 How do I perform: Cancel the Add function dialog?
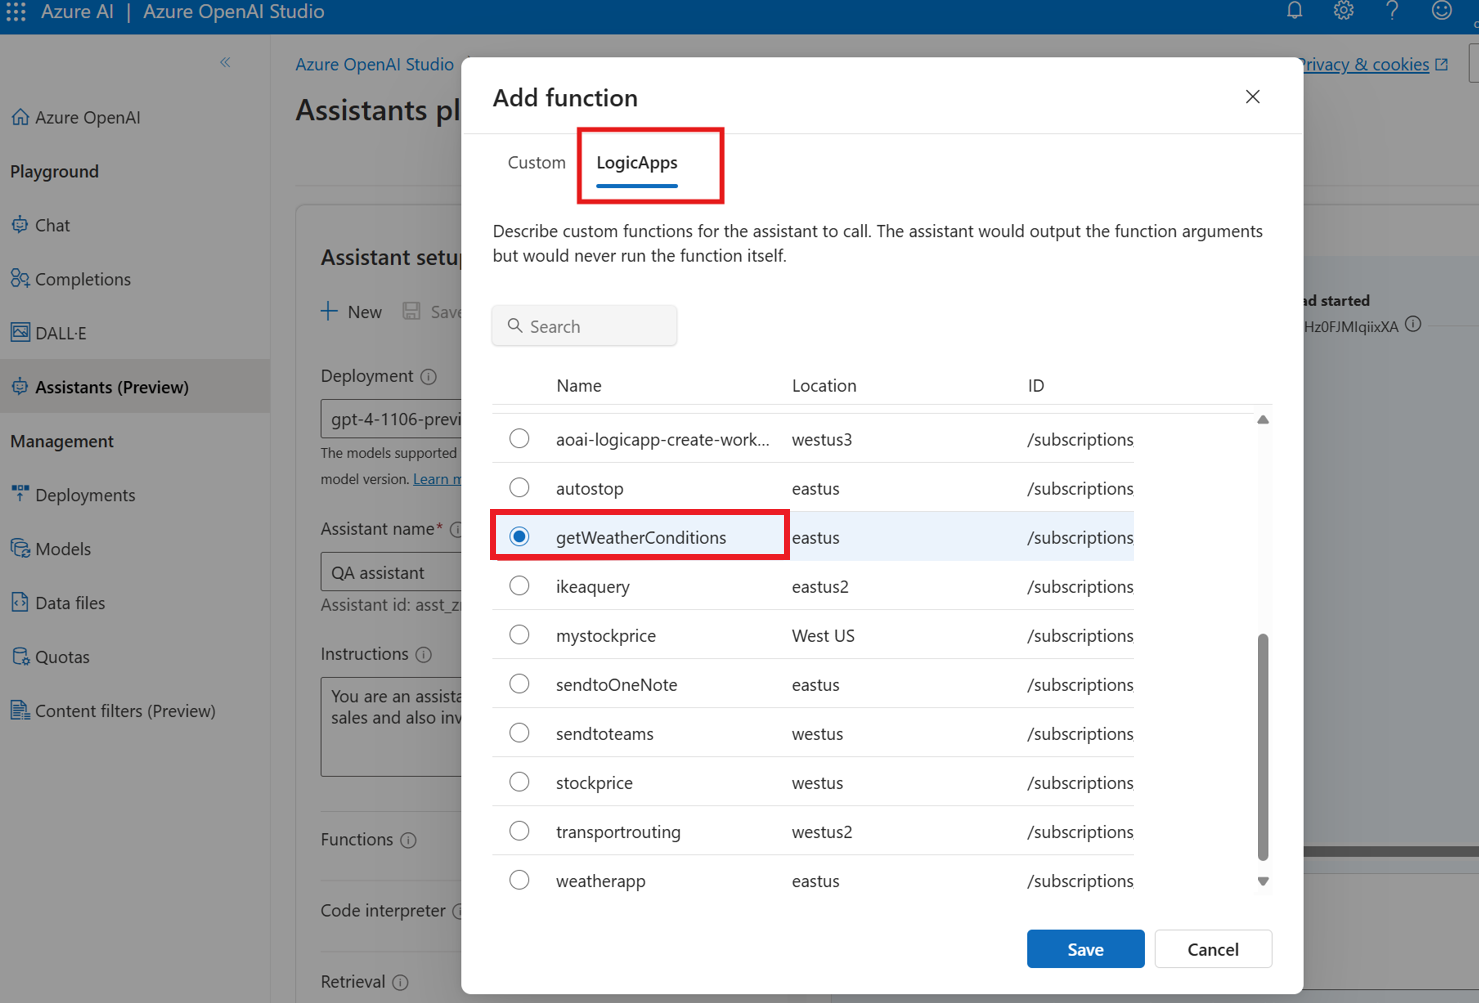coord(1213,949)
